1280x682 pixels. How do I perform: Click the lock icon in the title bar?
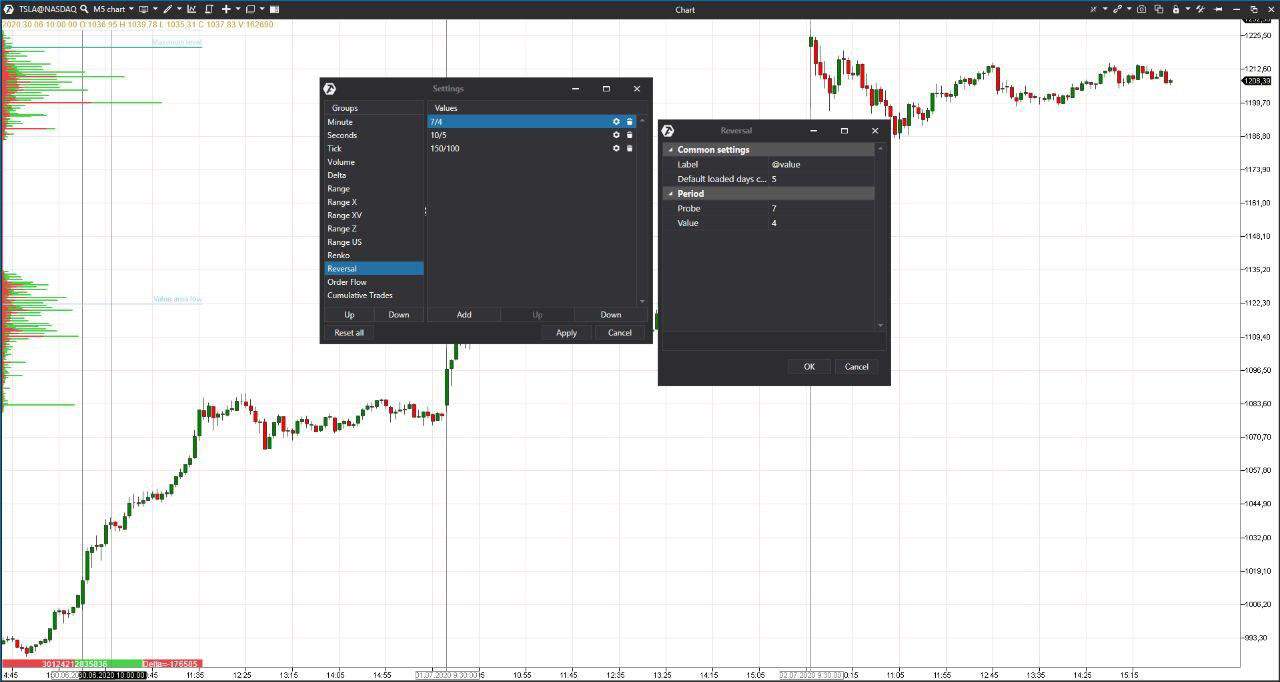point(1176,9)
